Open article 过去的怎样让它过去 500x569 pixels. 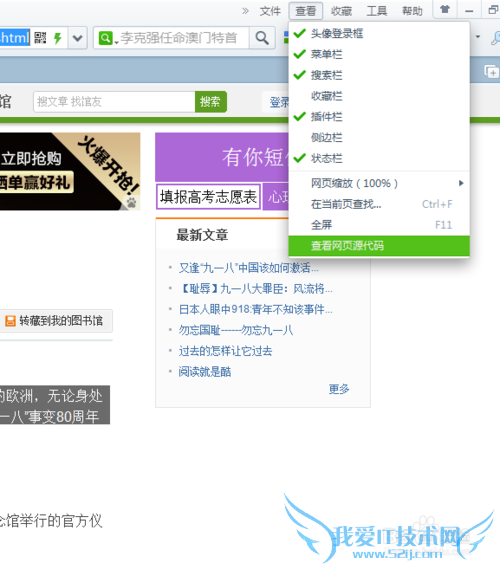click(225, 351)
